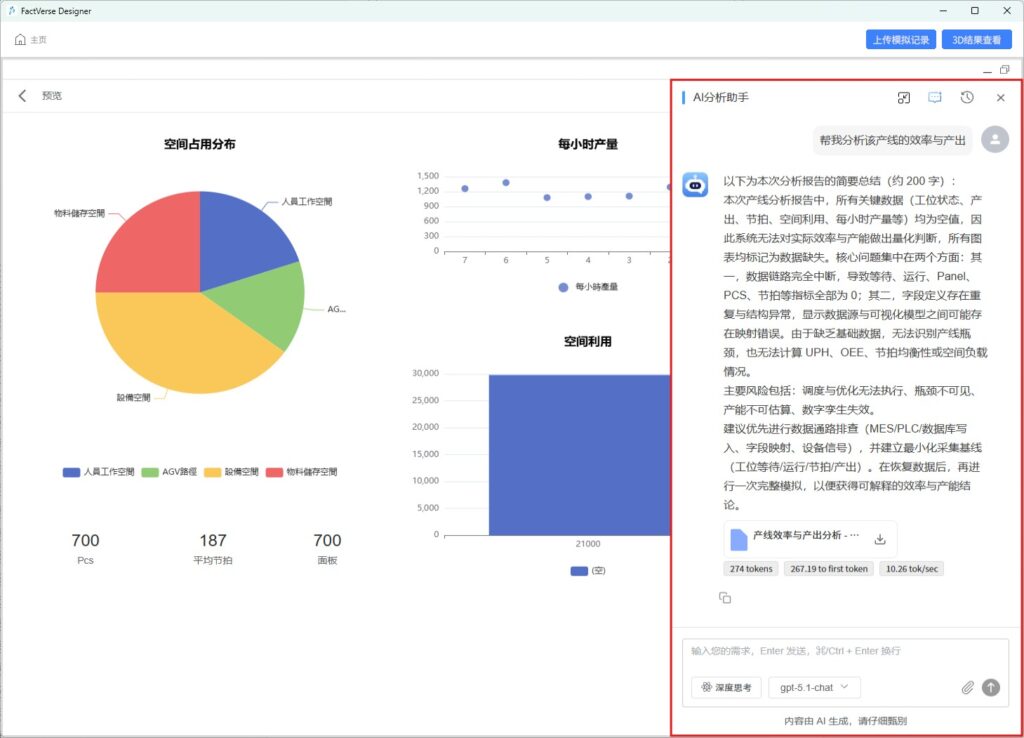
Task: Click the 上传模拟记录 button
Action: tap(900, 40)
